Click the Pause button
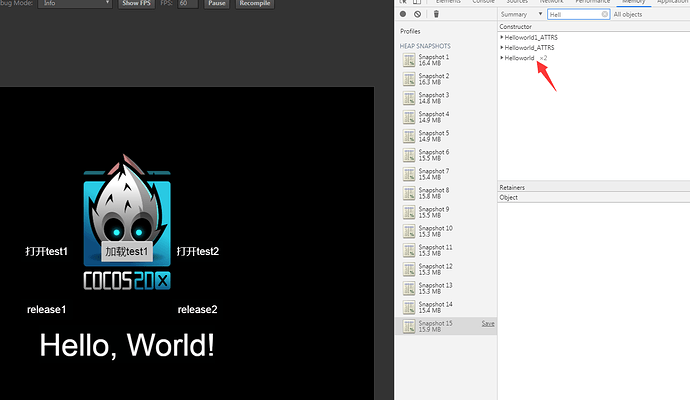This screenshot has height=400, width=690. coord(217,4)
